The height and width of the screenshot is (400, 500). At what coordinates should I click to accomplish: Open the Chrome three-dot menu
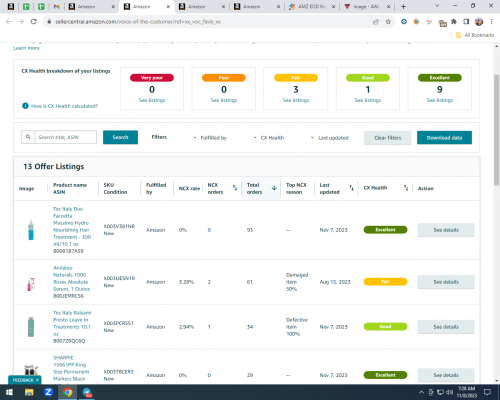(x=491, y=22)
